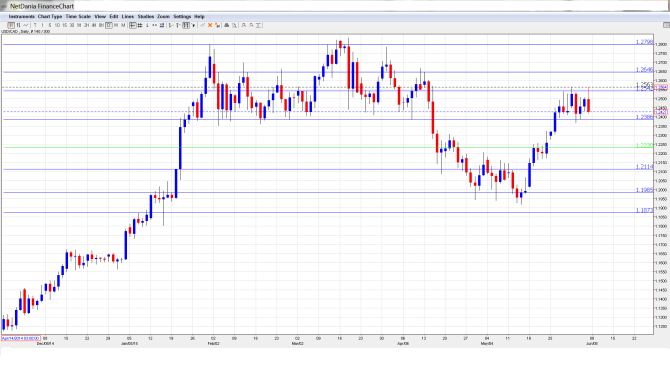Open the Zoom menu

(163, 17)
